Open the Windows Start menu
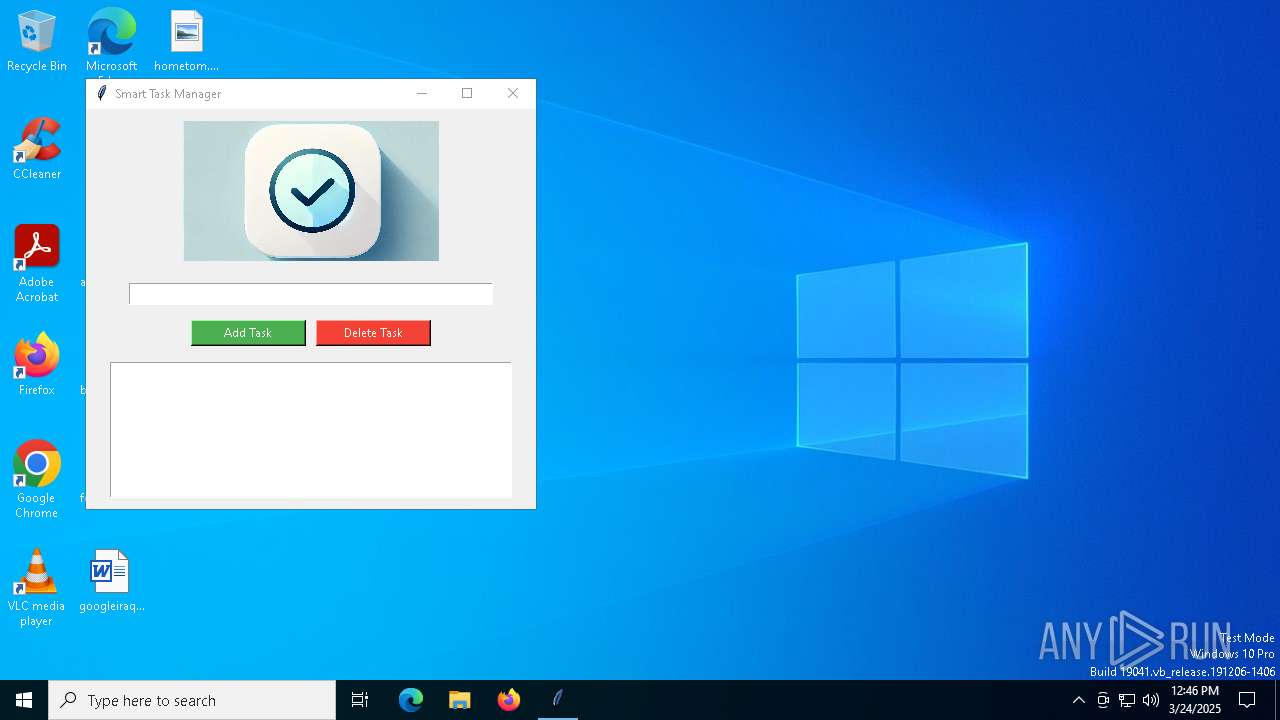Image resolution: width=1280 pixels, height=720 pixels. 24,700
